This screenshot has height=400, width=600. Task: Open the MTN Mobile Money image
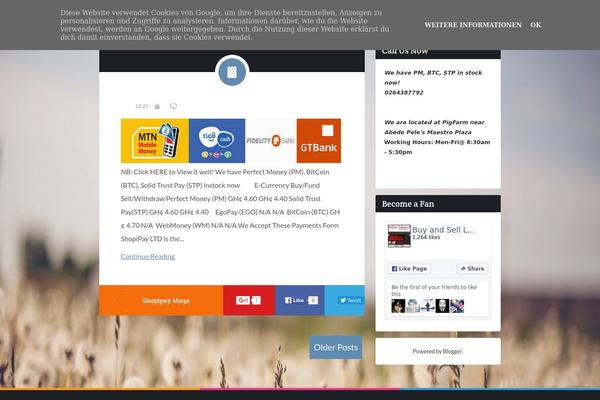155,141
